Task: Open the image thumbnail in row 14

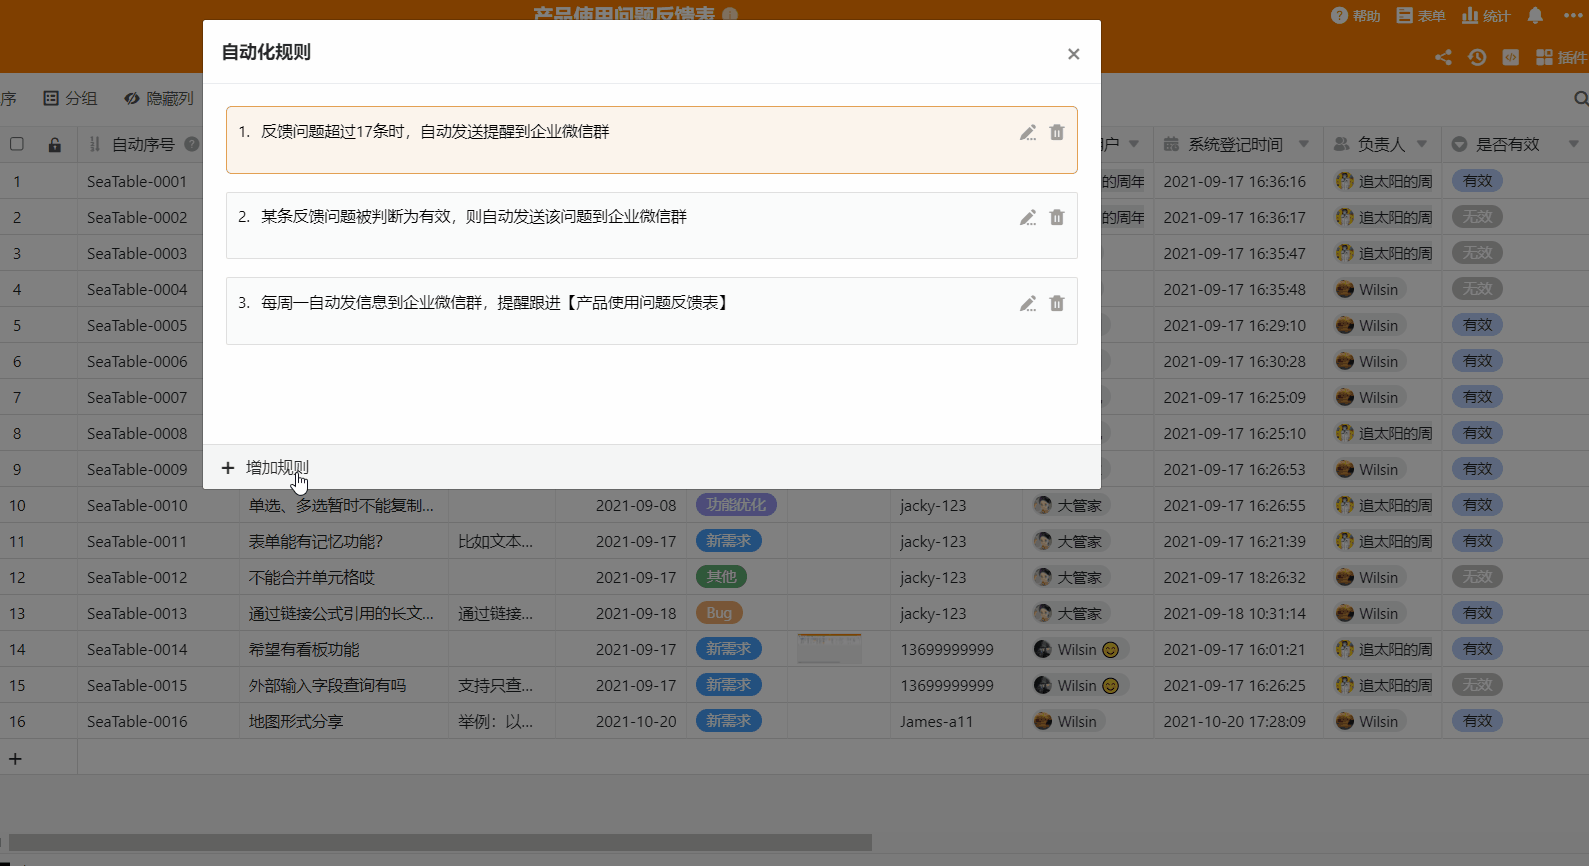Action: [x=829, y=649]
